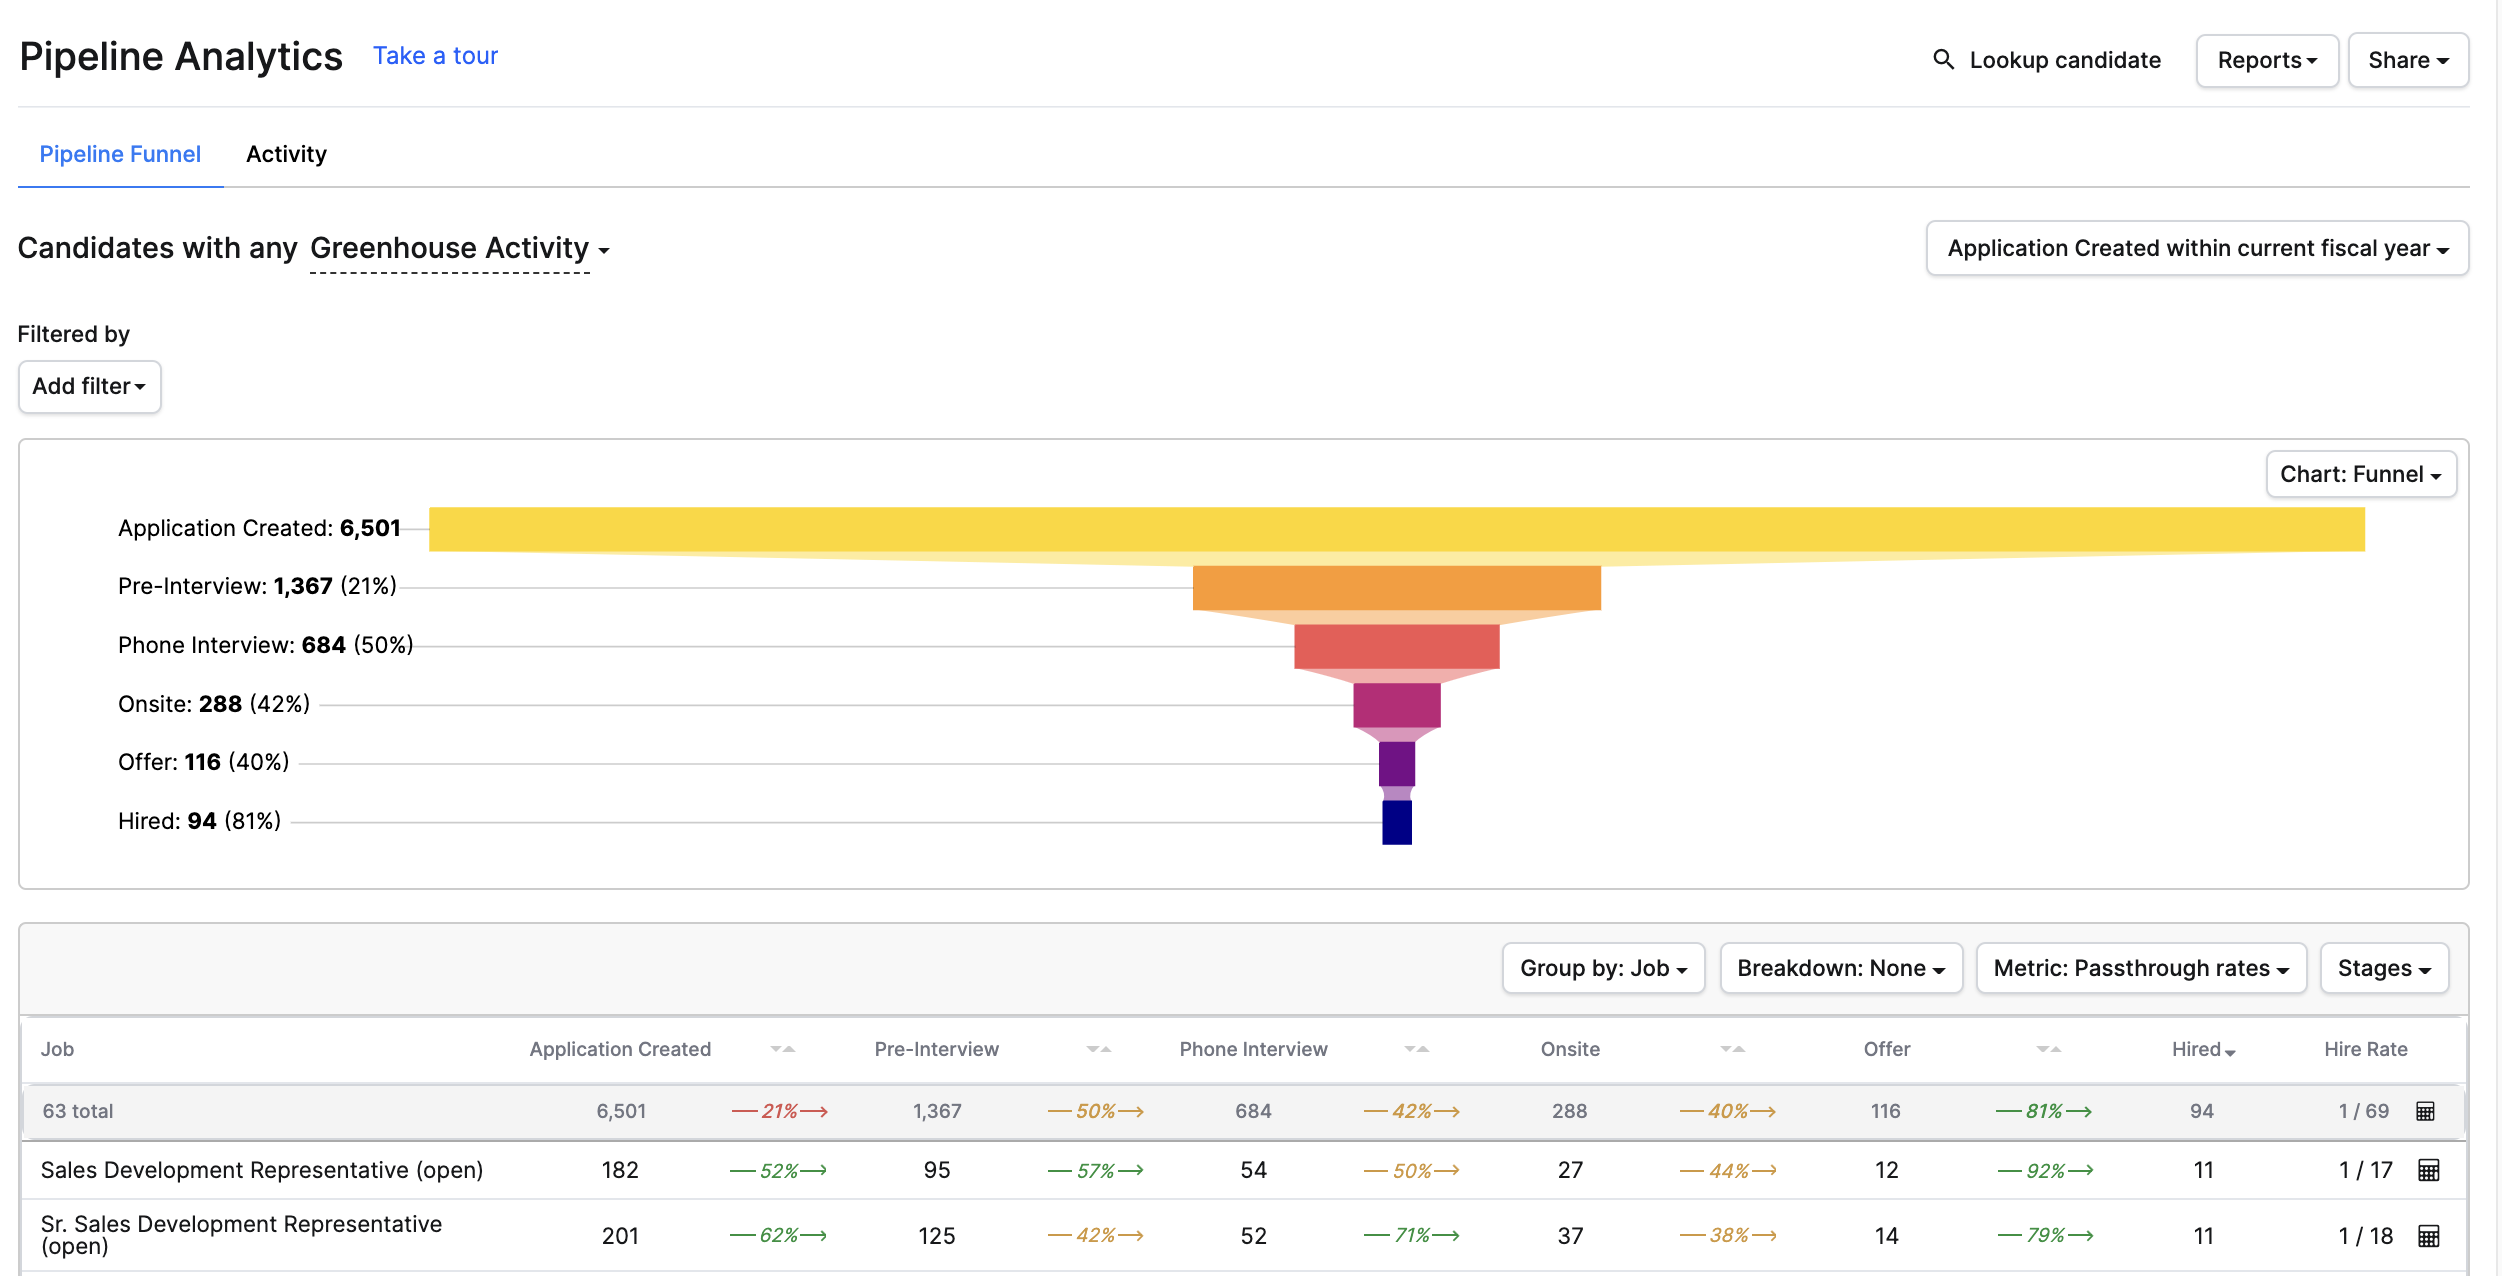Click sort arrows next to Application Created column
2502x1276 pixels.
click(x=783, y=1049)
